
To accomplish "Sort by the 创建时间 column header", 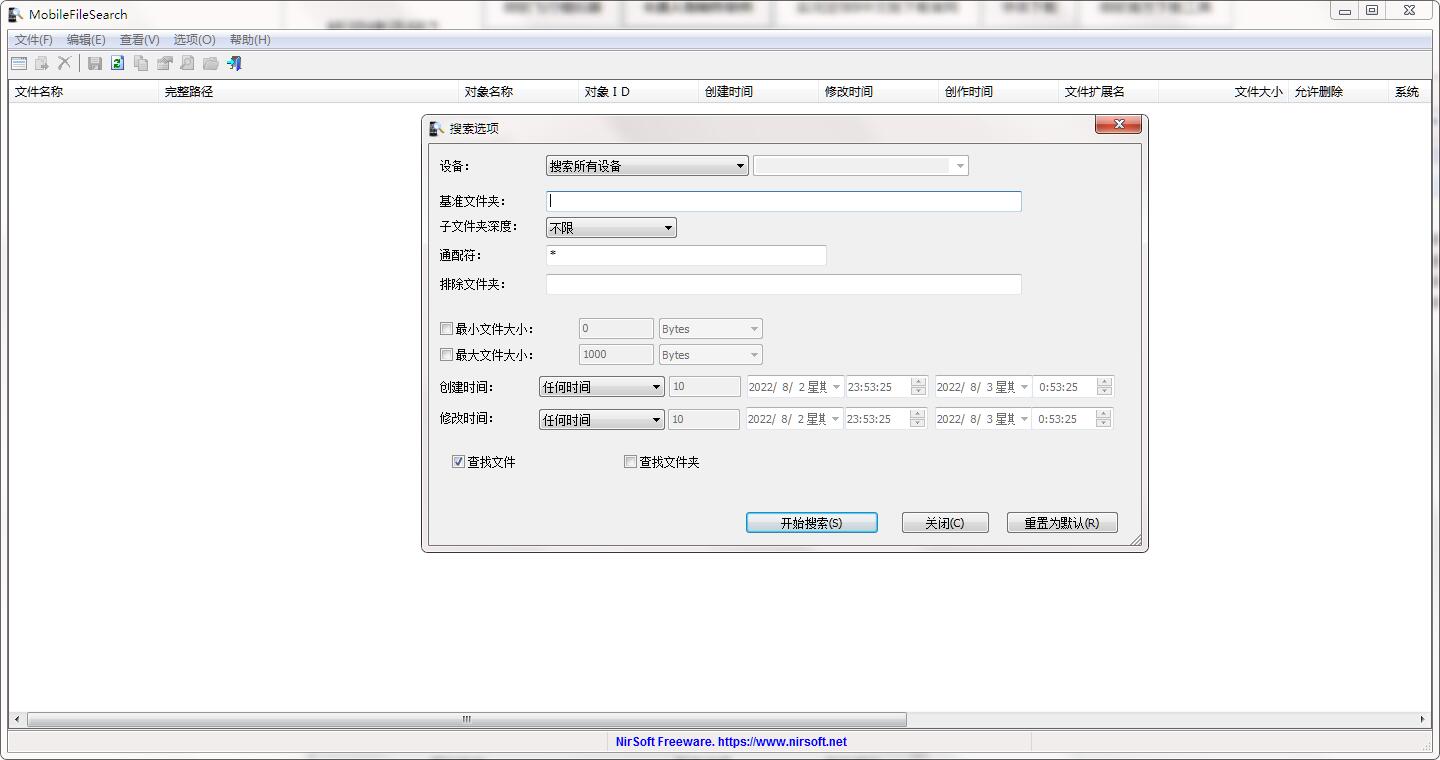I will (759, 91).
